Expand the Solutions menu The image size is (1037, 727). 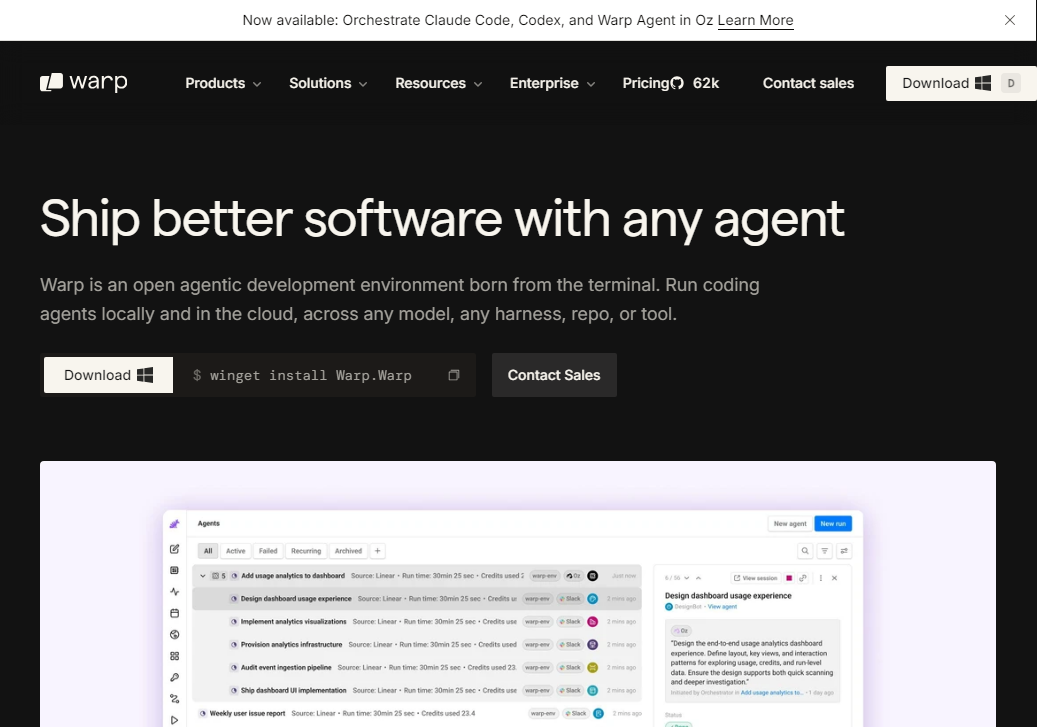point(327,83)
